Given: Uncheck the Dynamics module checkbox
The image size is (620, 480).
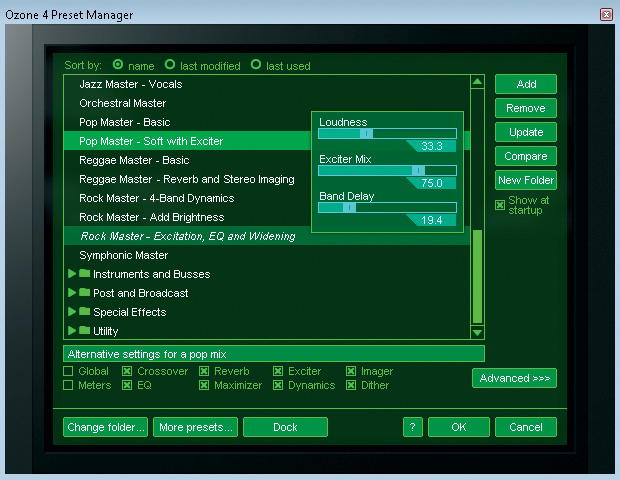Looking at the screenshot, I should click(x=278, y=385).
